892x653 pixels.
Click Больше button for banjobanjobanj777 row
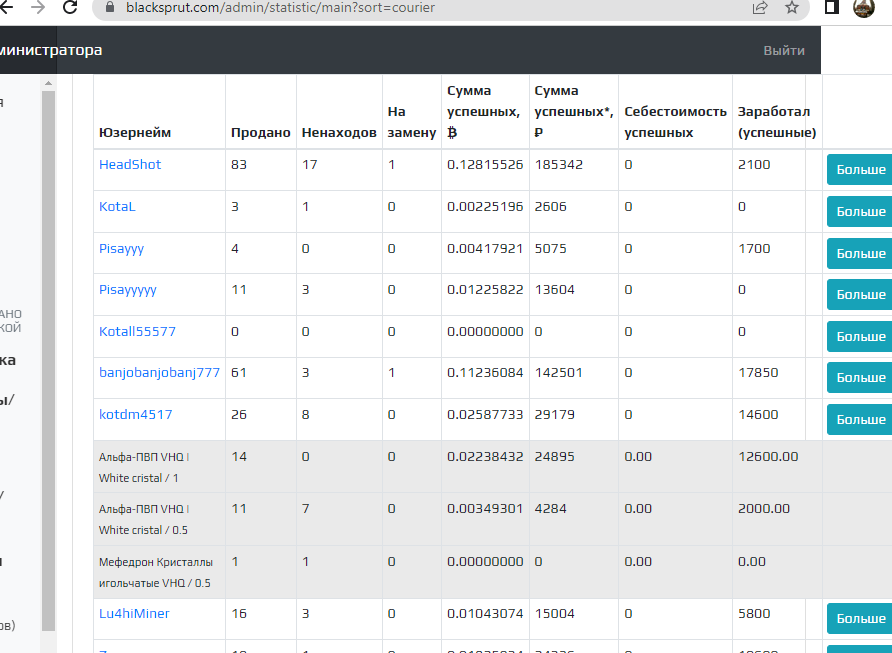[860, 378]
